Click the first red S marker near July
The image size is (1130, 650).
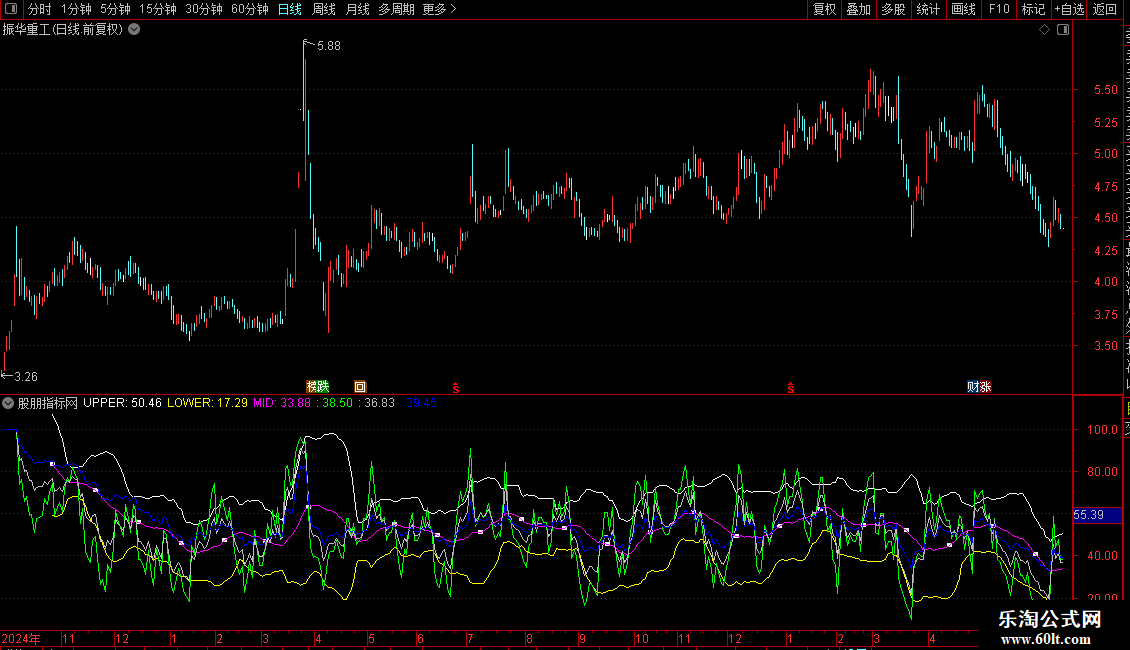coord(455,388)
